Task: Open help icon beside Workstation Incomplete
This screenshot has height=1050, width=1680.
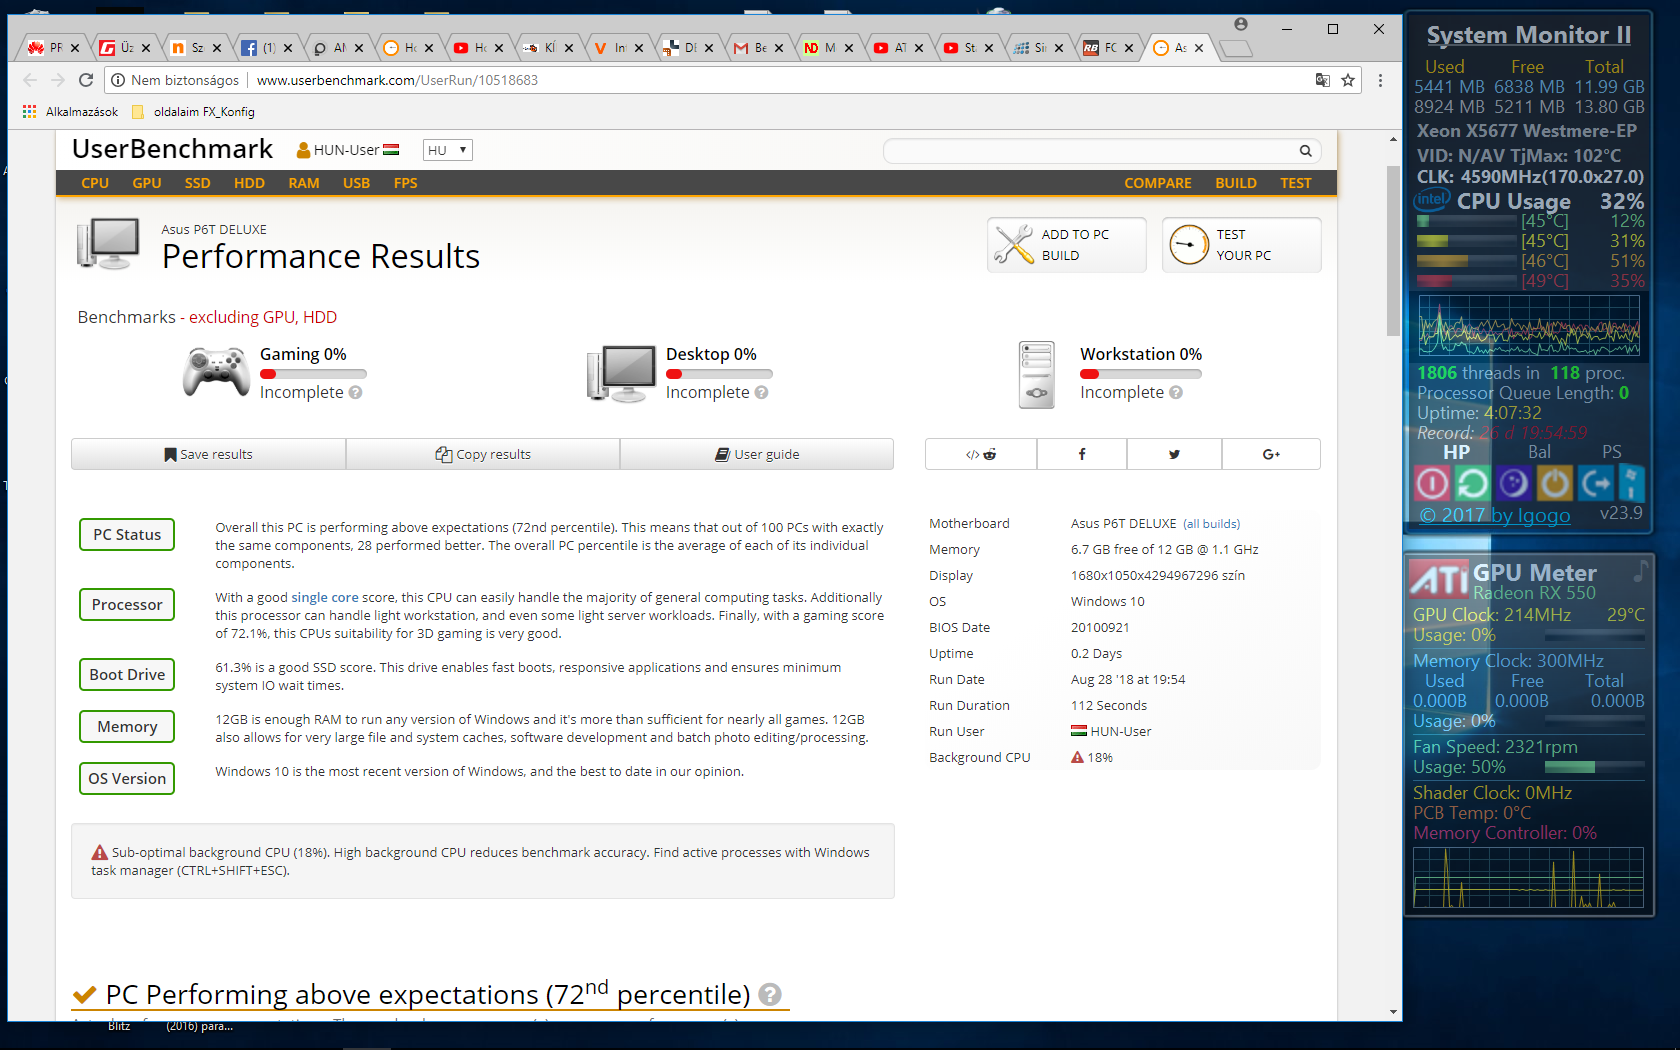Action: tap(1175, 393)
